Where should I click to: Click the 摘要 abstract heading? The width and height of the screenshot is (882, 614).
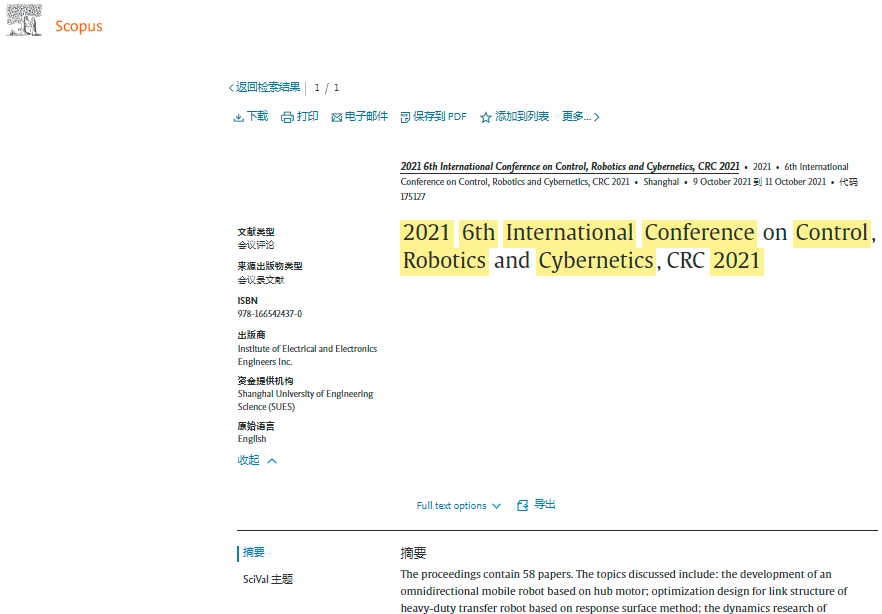(x=413, y=553)
